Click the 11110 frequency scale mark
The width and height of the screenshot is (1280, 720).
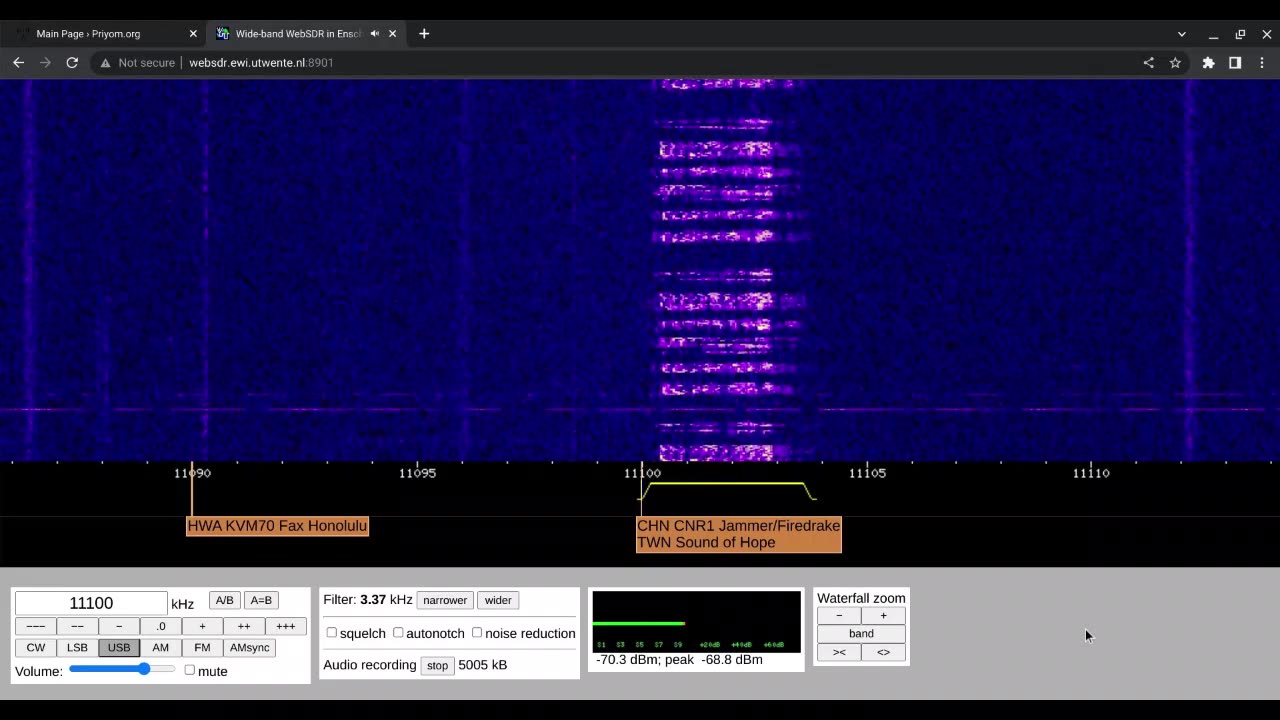[x=1091, y=473]
